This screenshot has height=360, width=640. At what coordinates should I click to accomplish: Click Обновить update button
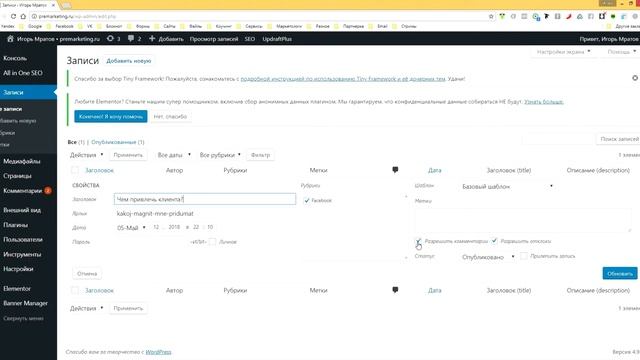coord(620,273)
